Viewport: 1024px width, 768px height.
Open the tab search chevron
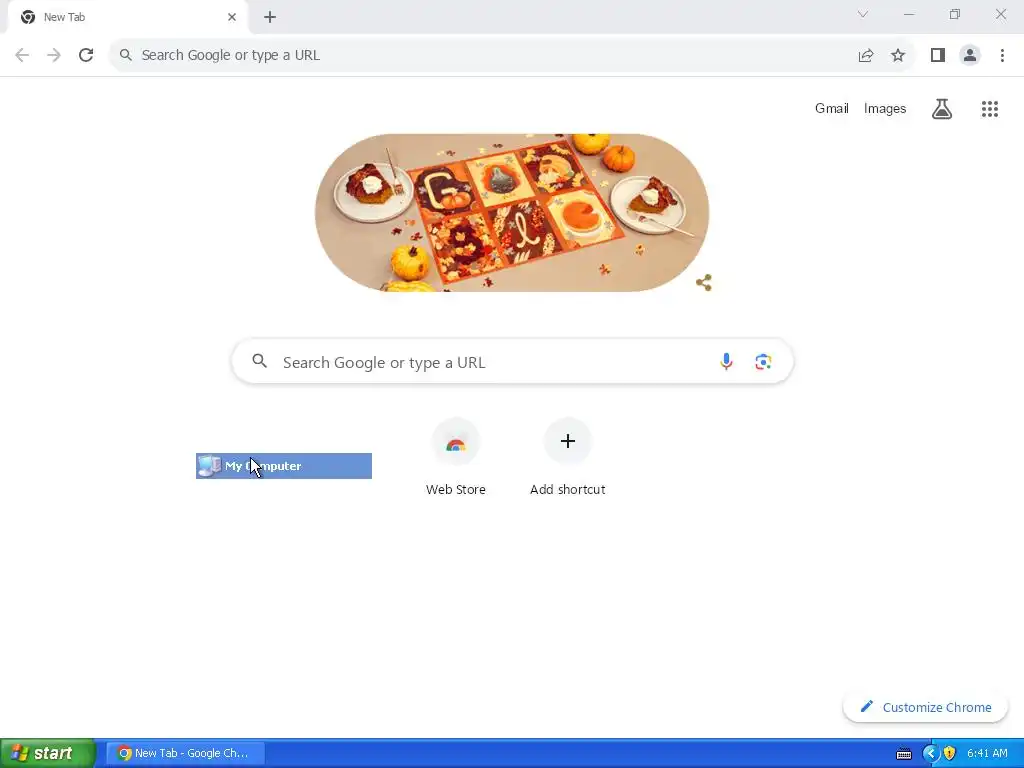tap(863, 14)
